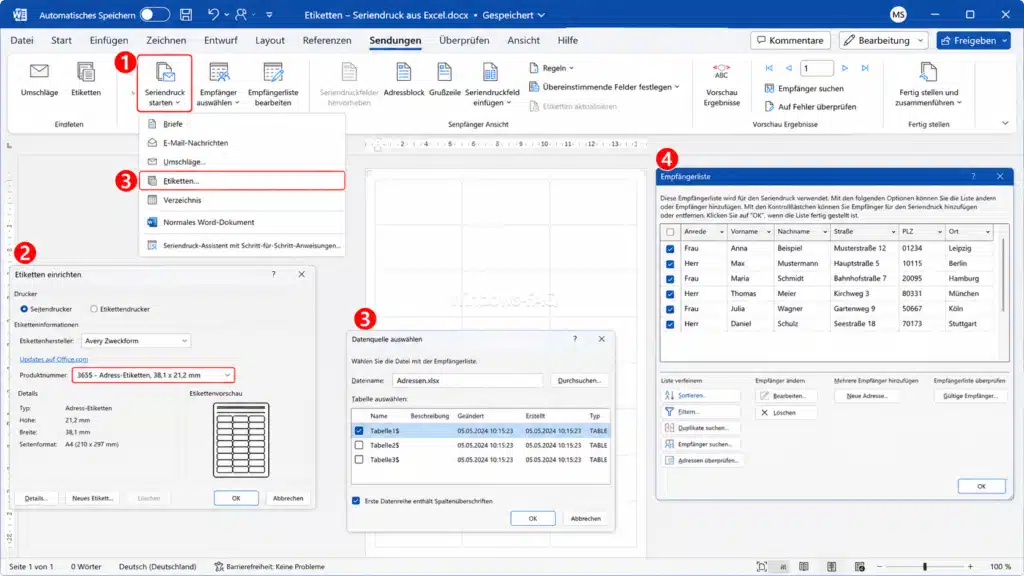1024x576 pixels.
Task: Click Neues Etikett... button
Action: coord(92,498)
